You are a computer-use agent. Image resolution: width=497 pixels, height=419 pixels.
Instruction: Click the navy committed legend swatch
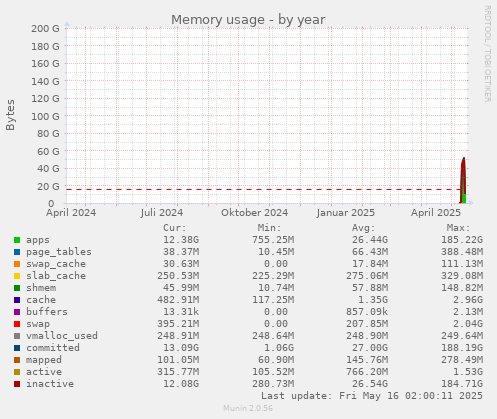17,348
